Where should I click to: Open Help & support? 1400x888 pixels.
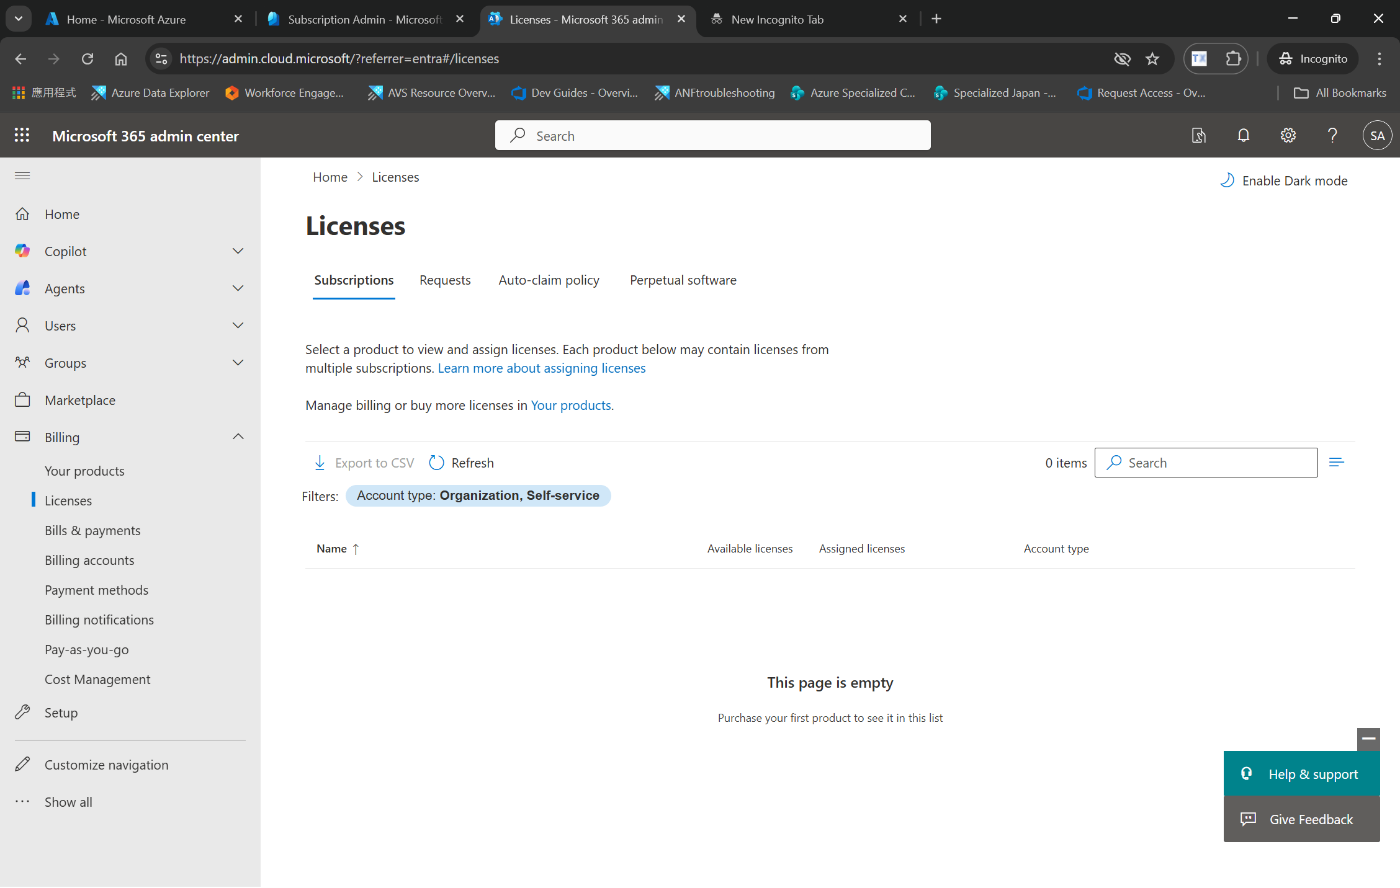[x=1302, y=774]
